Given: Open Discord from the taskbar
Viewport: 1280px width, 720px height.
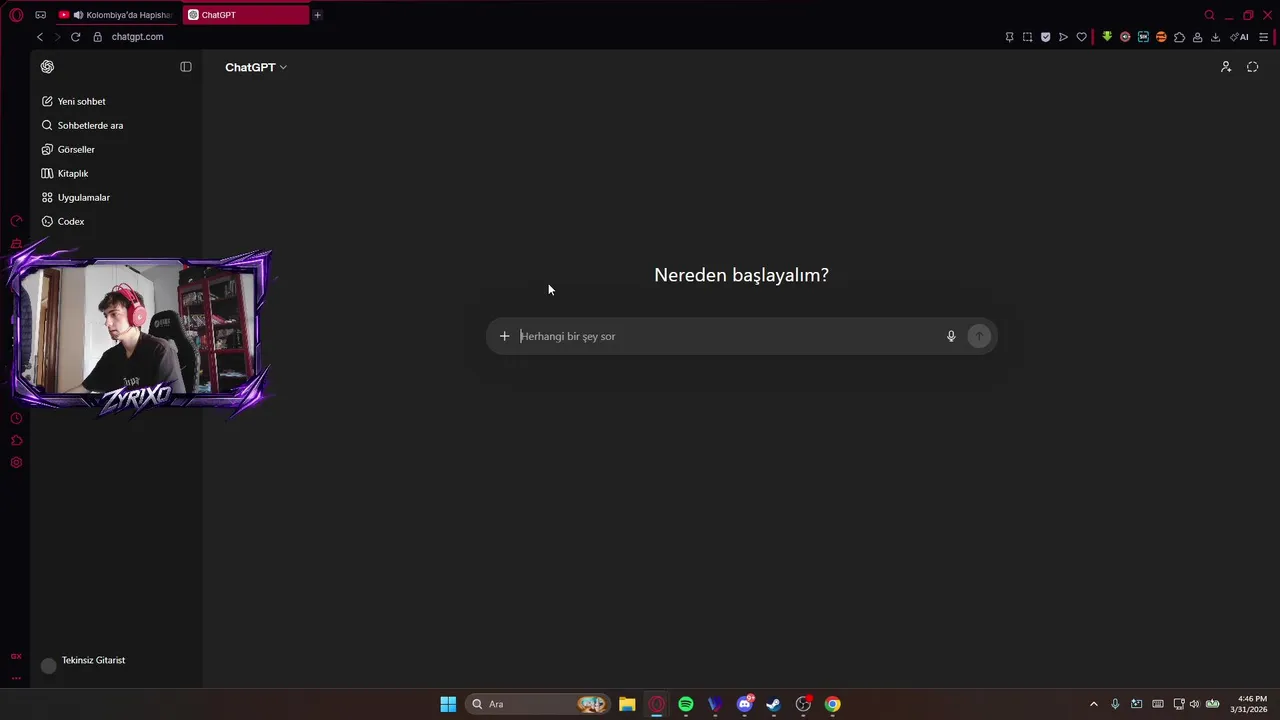Looking at the screenshot, I should [x=745, y=704].
